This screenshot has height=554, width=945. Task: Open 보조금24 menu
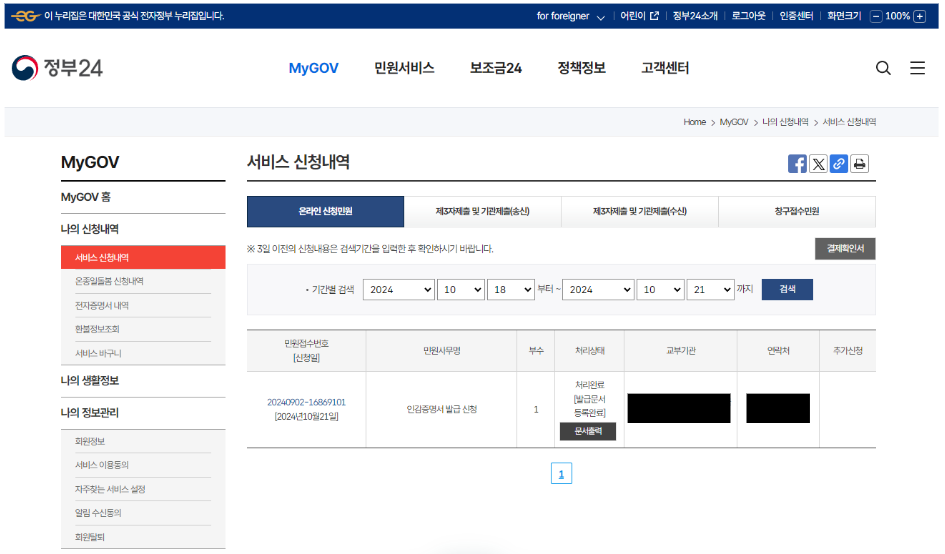tap(495, 68)
